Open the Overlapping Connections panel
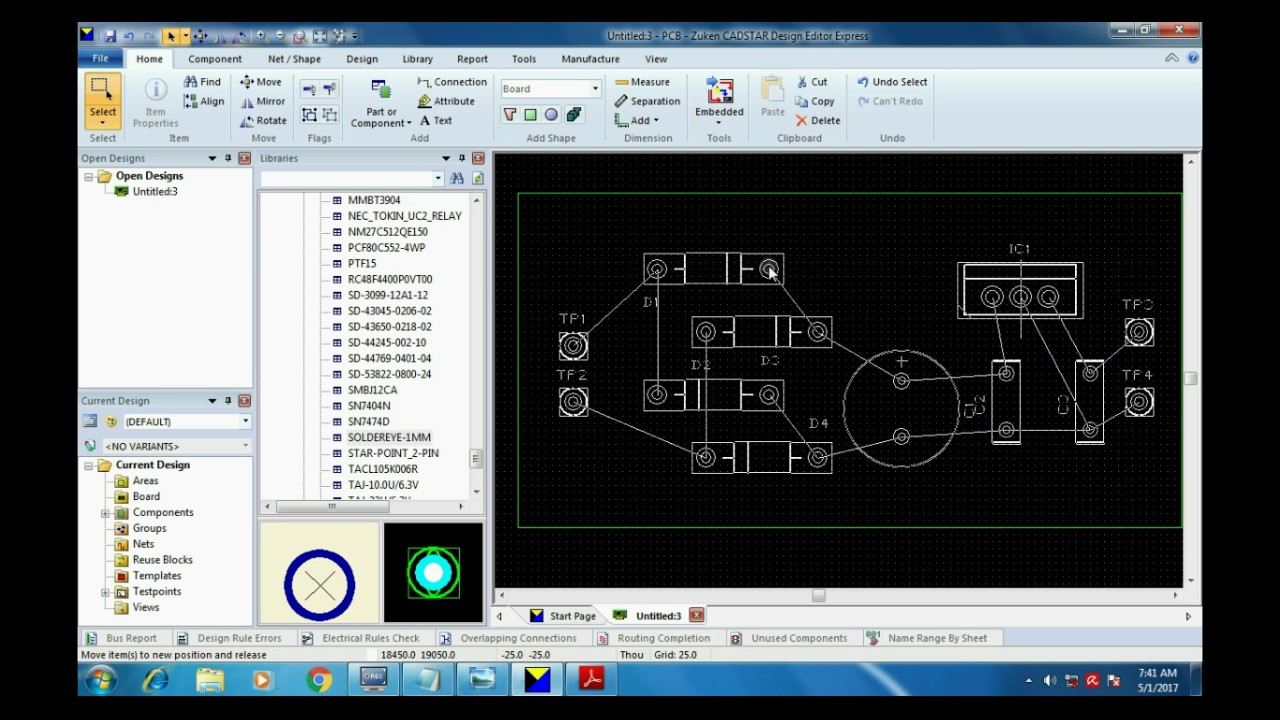 (508, 638)
